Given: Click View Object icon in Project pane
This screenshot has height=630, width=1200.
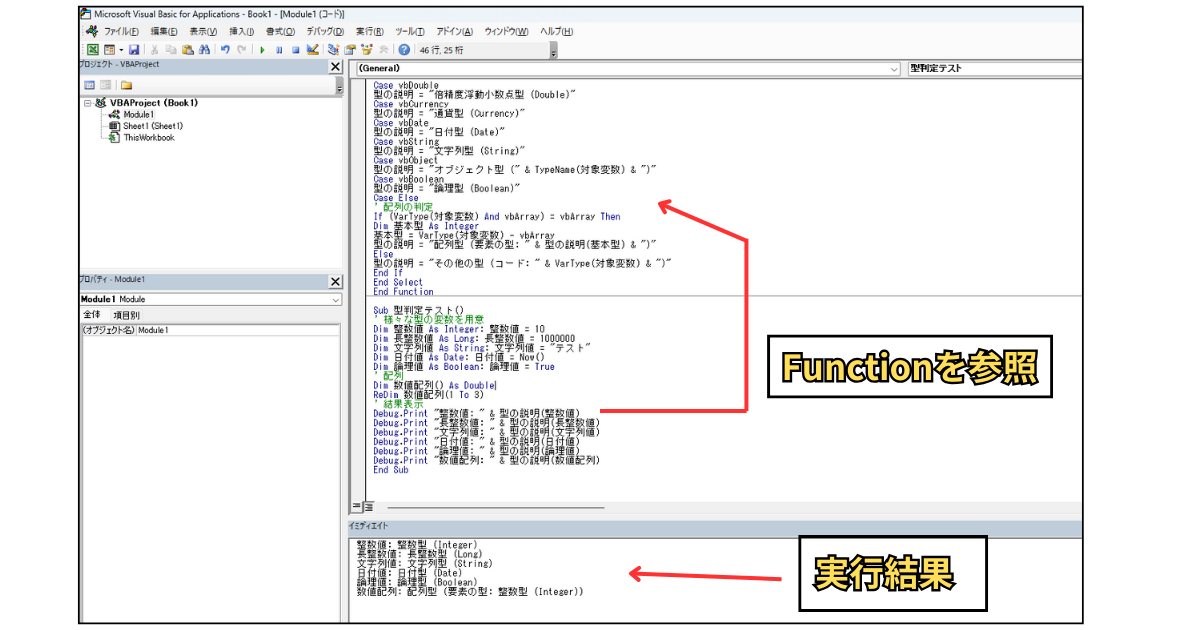Looking at the screenshot, I should point(104,85).
